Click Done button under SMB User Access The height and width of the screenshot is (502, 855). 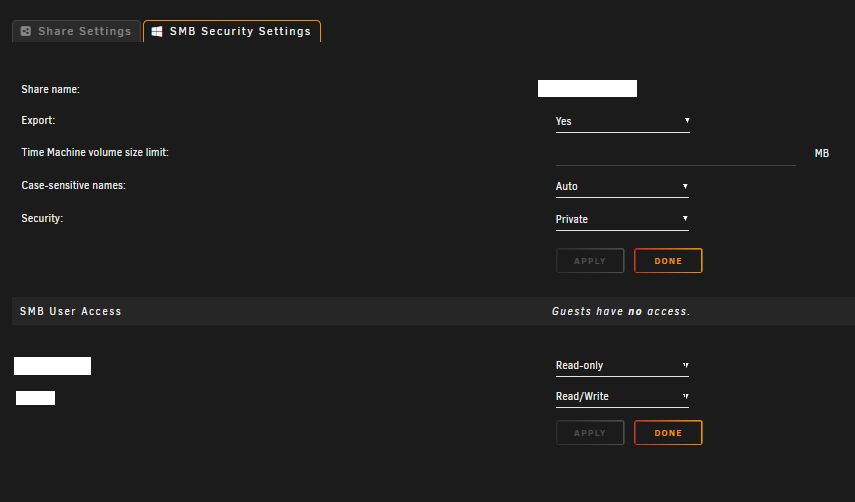pos(668,433)
